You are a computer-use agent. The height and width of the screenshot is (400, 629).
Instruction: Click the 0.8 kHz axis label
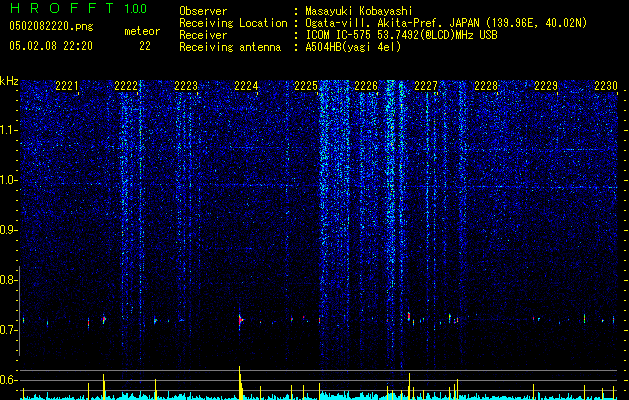(8, 280)
